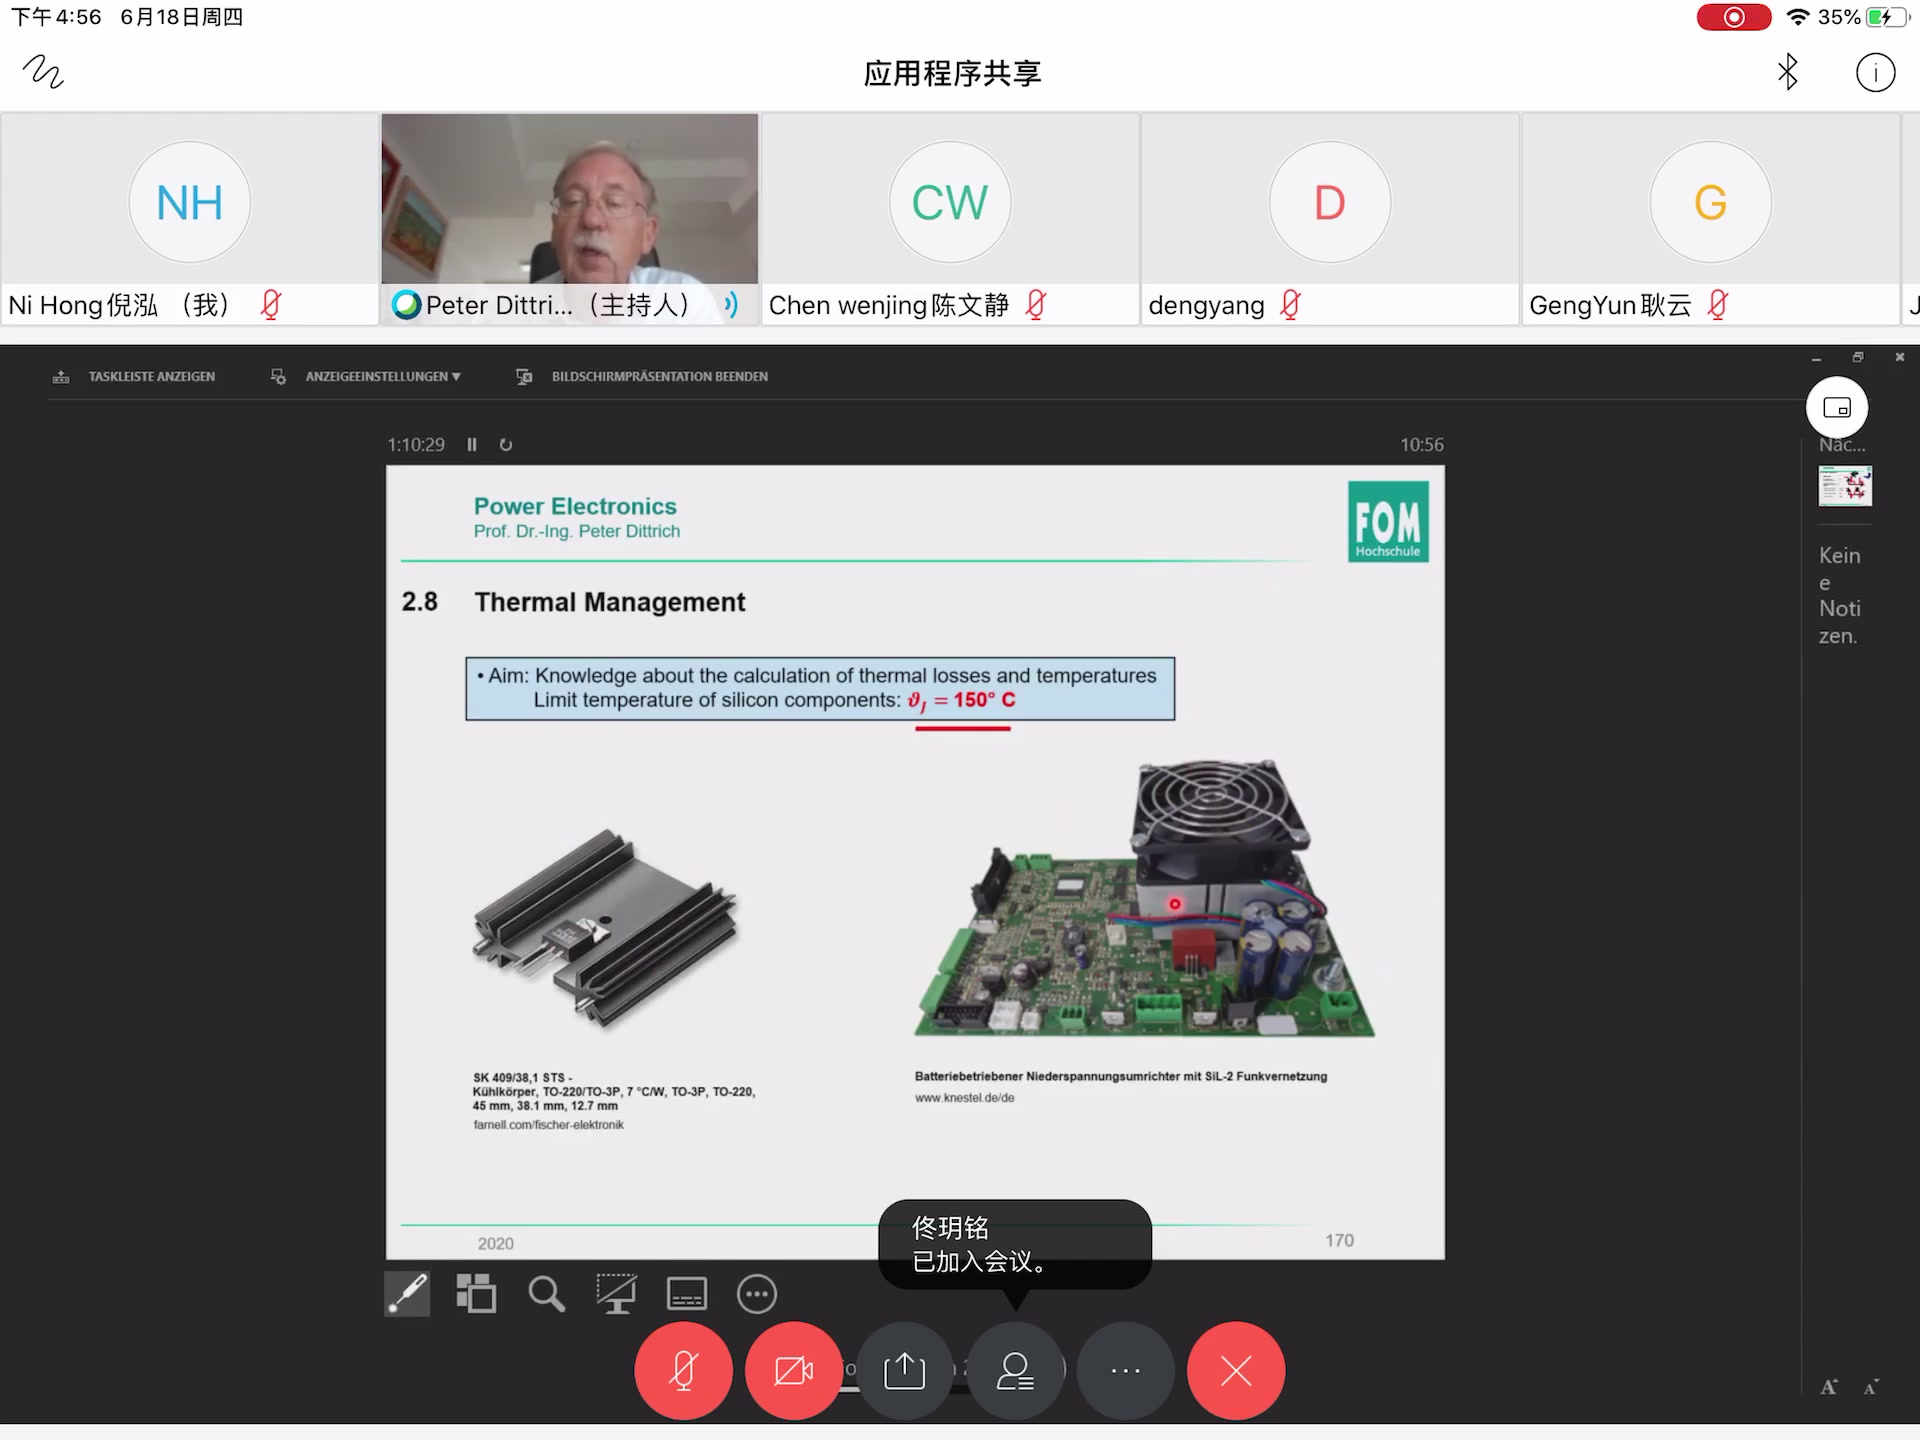Toggle mute on Ni Hong microphone
1920x1440 pixels.
(x=271, y=304)
